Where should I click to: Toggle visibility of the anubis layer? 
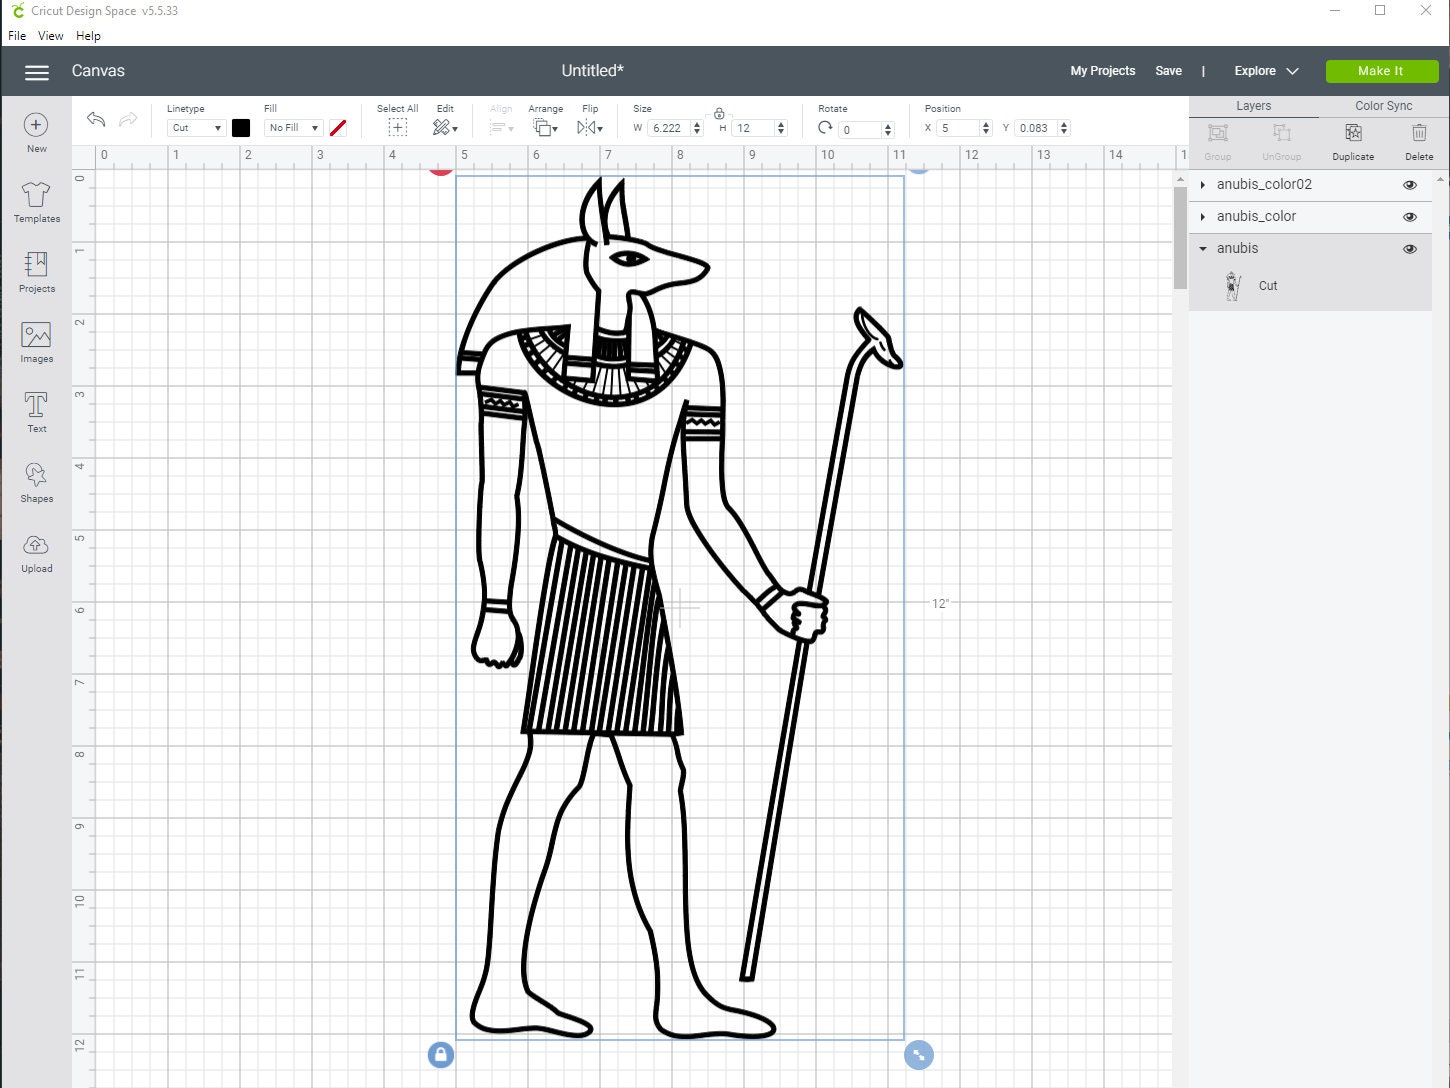coord(1410,249)
